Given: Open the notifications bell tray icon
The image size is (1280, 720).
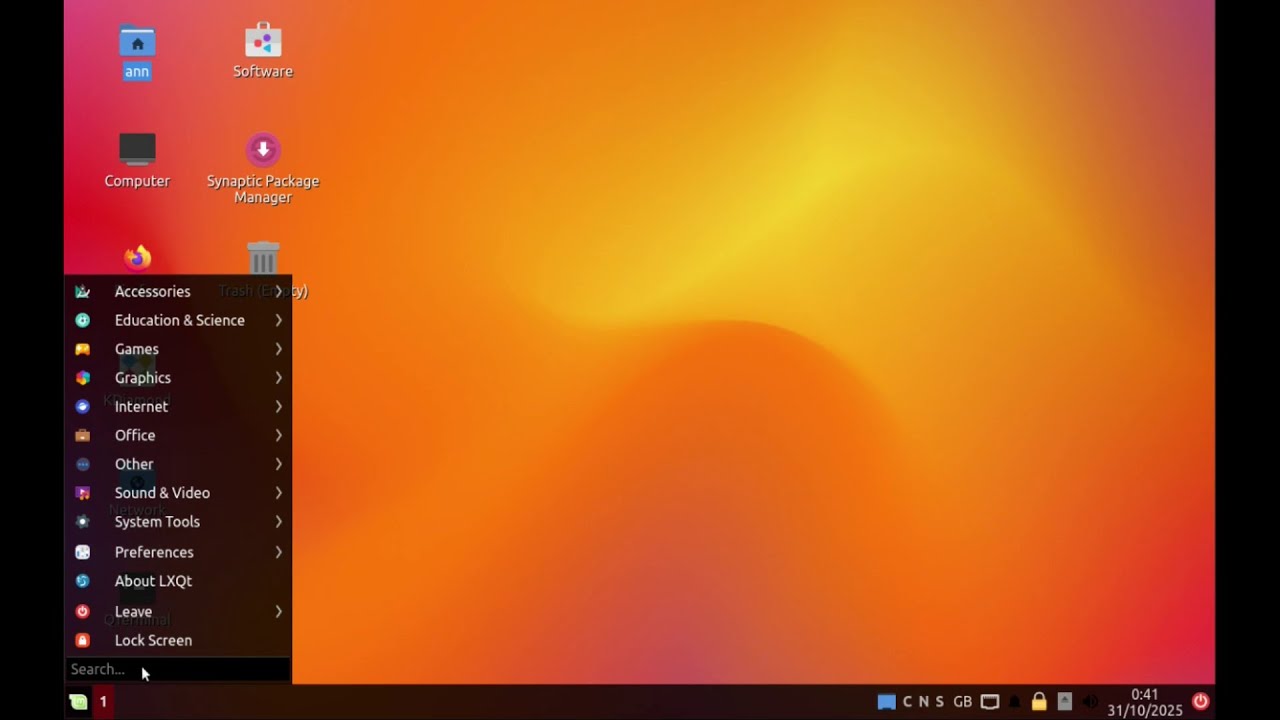Looking at the screenshot, I should pos(1014,702).
